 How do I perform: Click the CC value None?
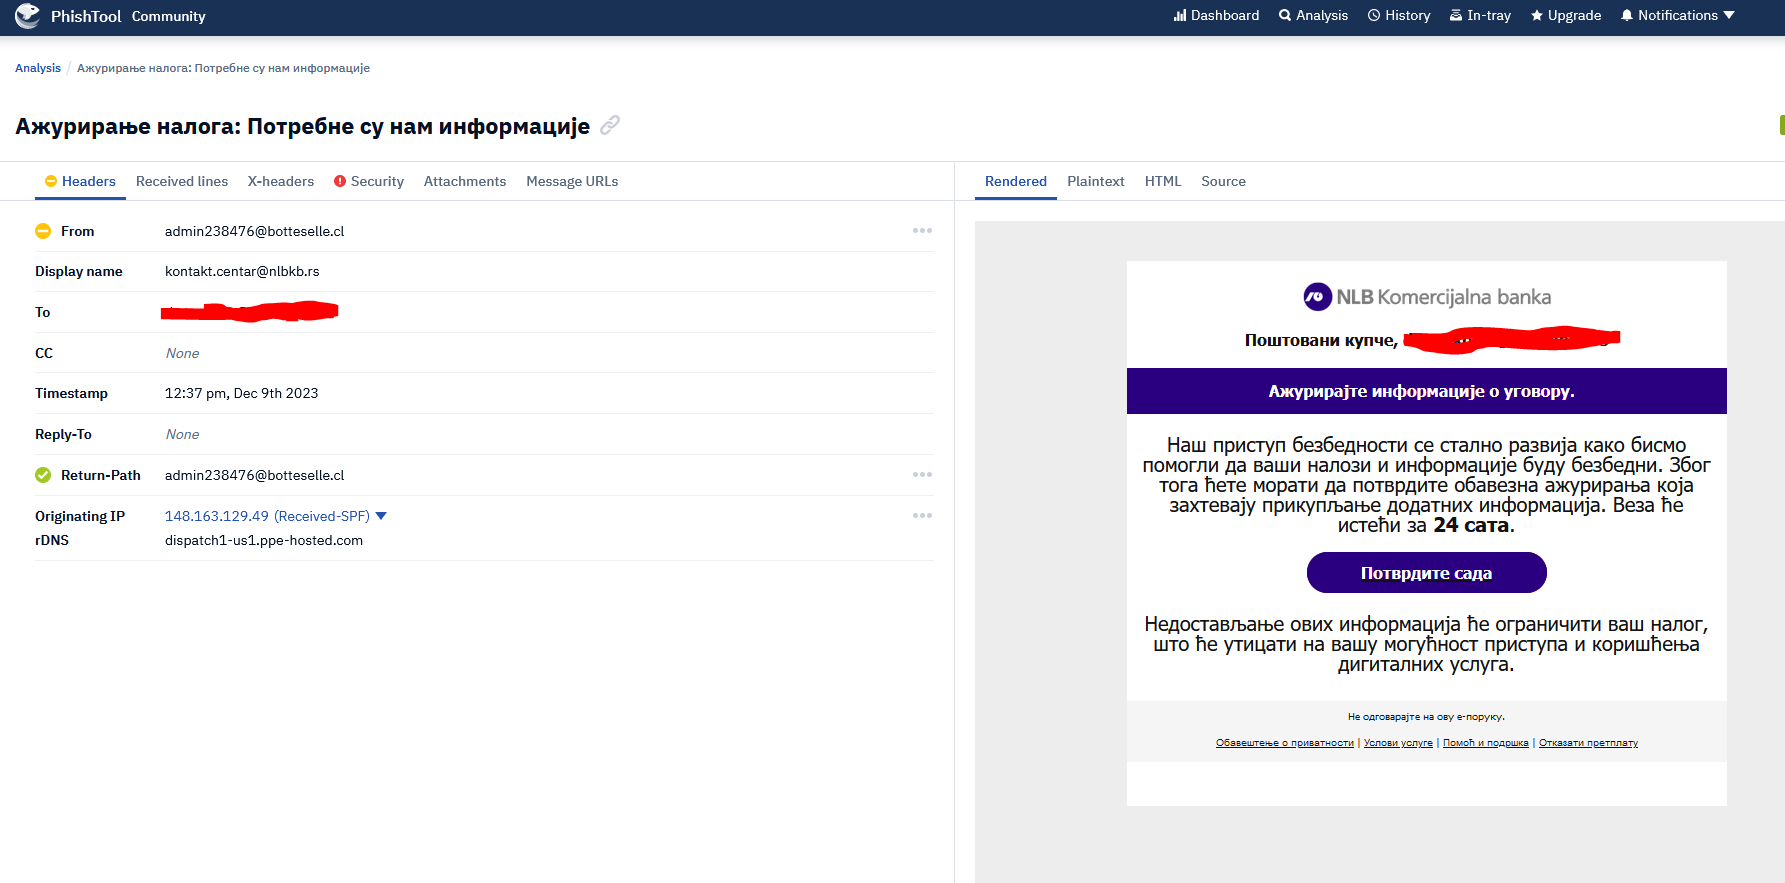(x=182, y=353)
